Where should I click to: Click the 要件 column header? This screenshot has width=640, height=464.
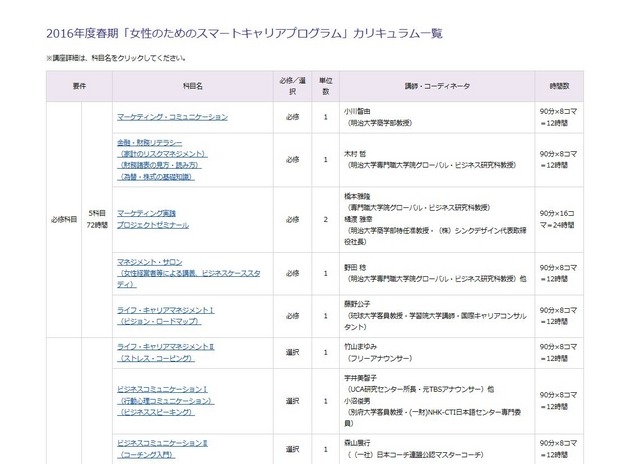[79, 86]
